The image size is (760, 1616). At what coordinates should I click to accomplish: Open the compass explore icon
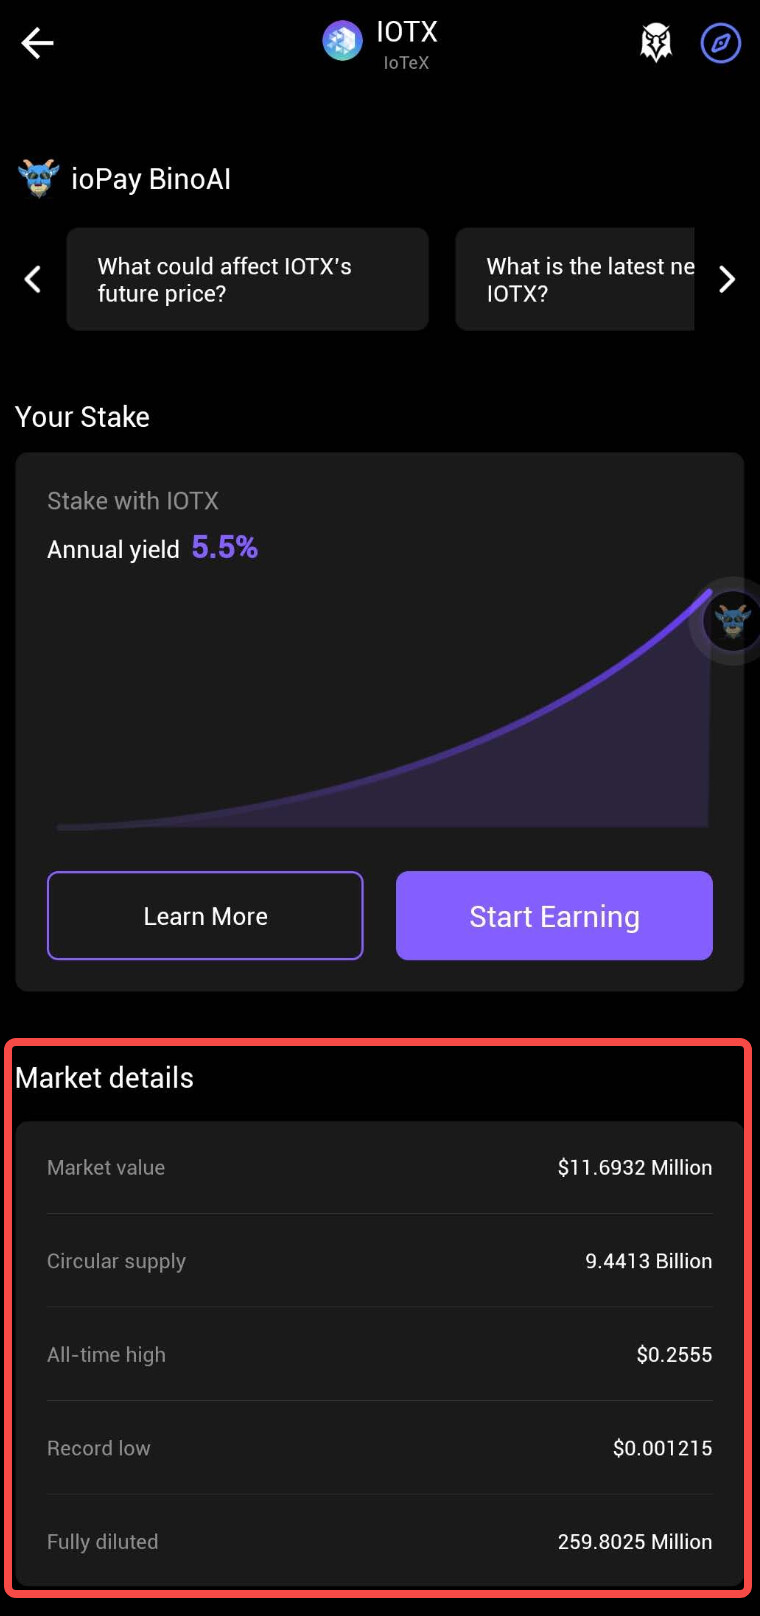[720, 43]
